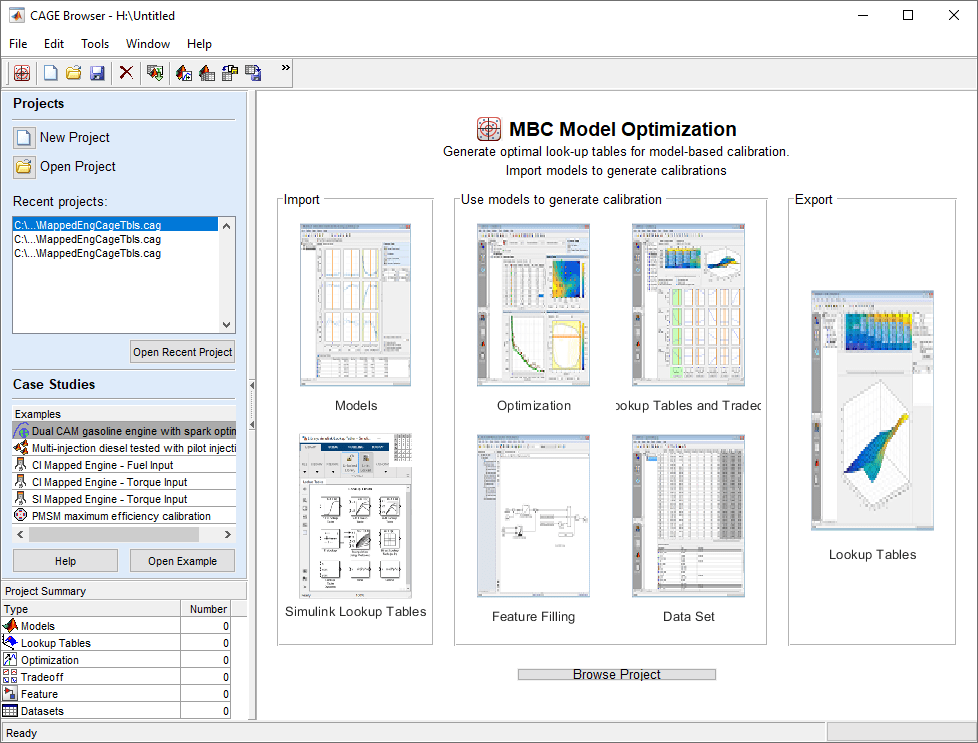Screen dimensions: 978x743
Task: Select Dual CAM gasoline engine example
Action: [x=124, y=431]
